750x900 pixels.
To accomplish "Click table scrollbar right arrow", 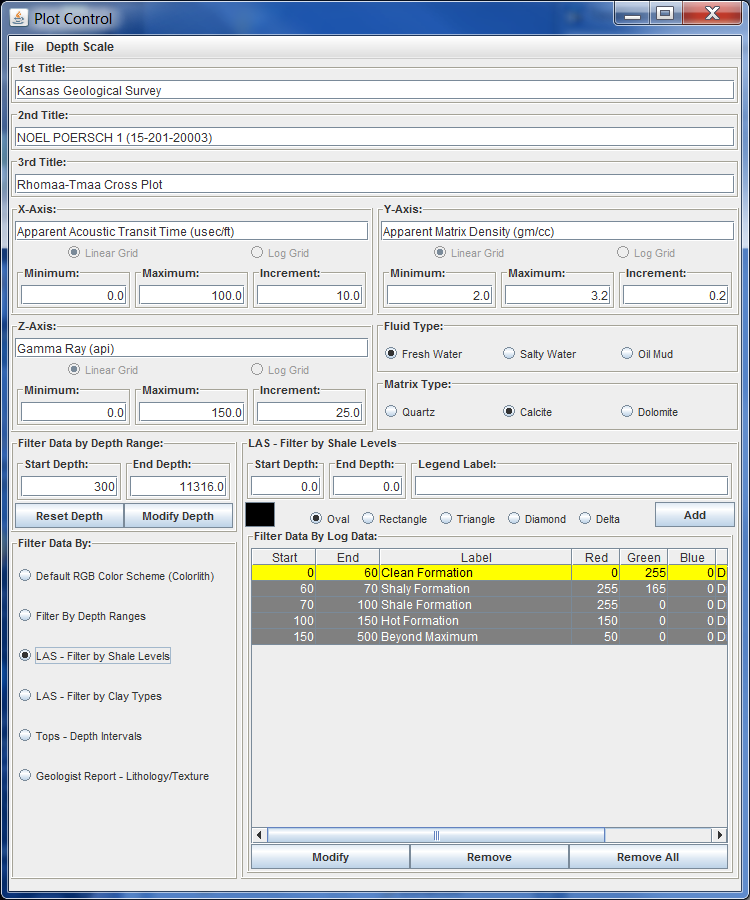I will 720,835.
